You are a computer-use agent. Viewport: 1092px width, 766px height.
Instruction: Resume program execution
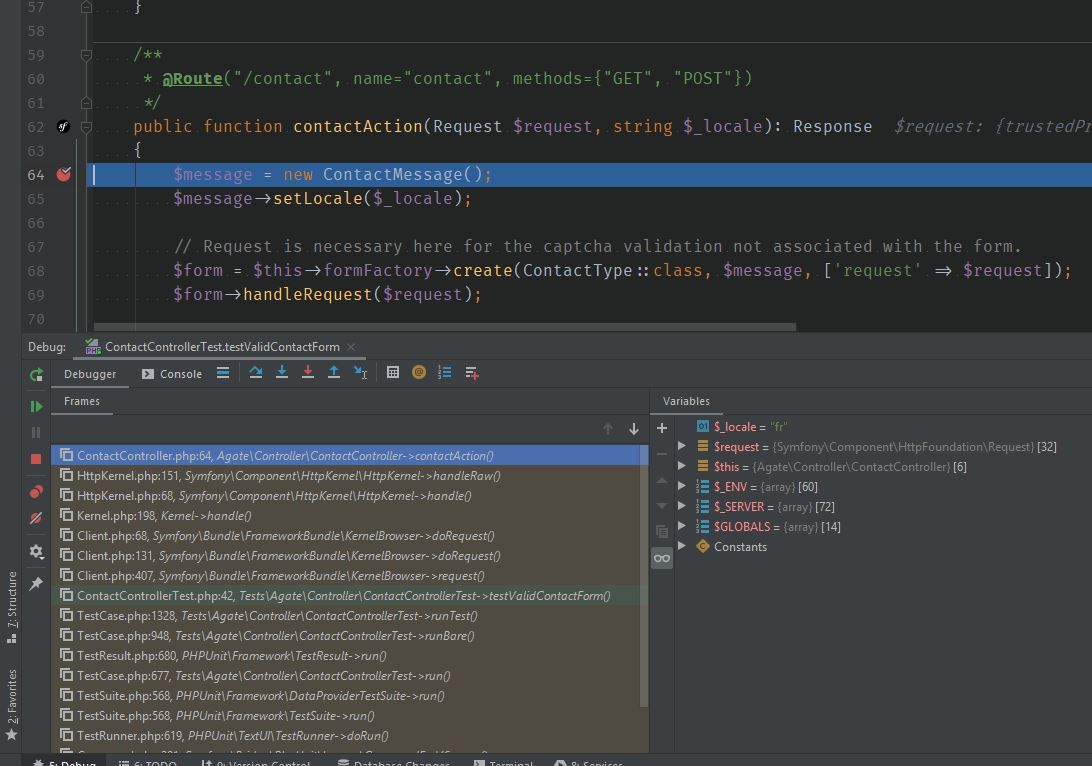click(36, 407)
